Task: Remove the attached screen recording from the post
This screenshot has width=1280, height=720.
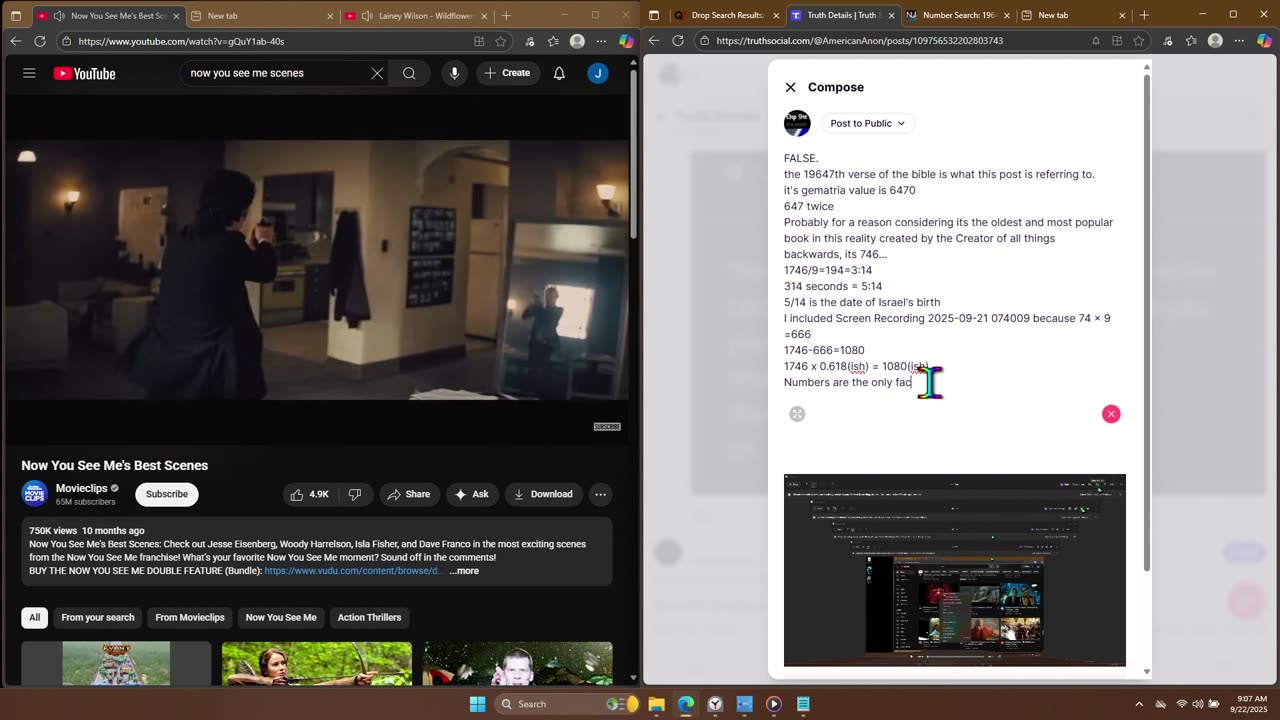Action: coord(1111,414)
